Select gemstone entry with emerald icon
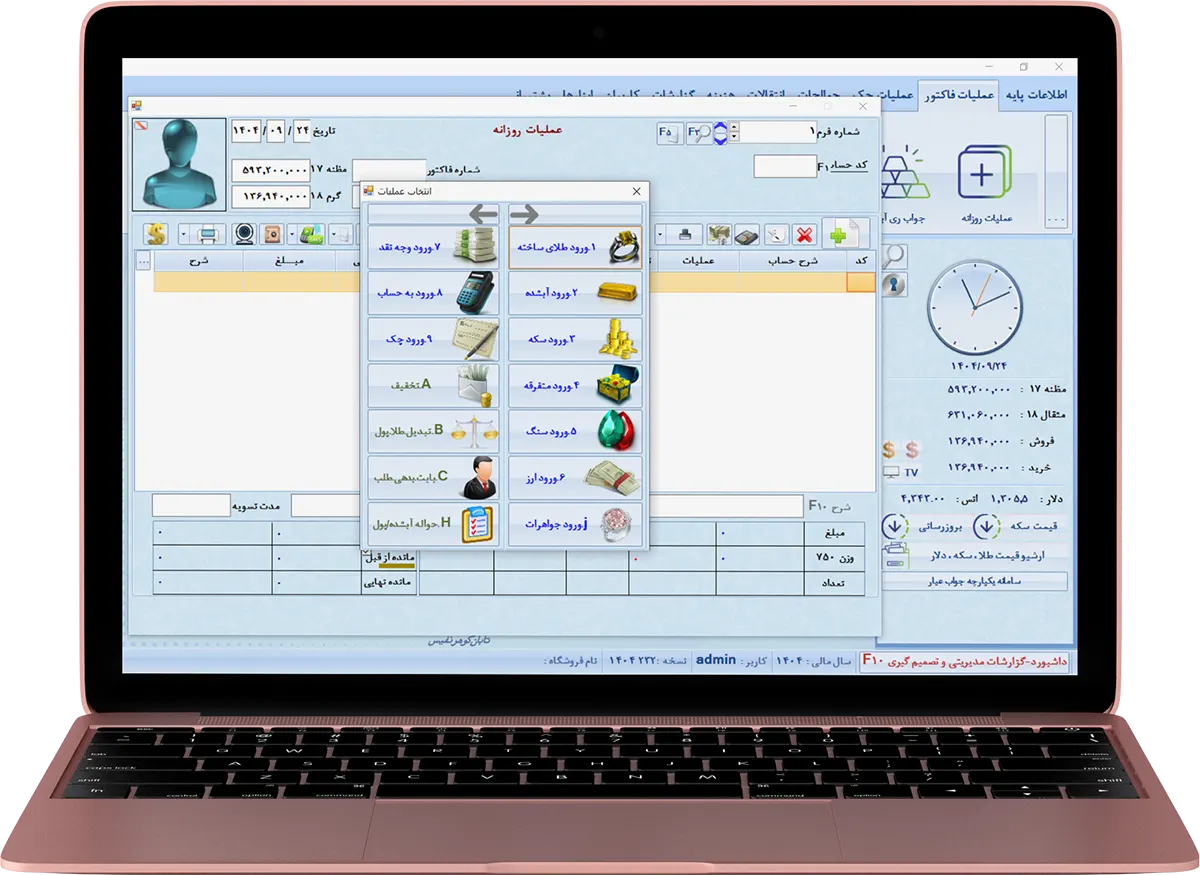Screen dimensions: 1200x875 [x=575, y=431]
